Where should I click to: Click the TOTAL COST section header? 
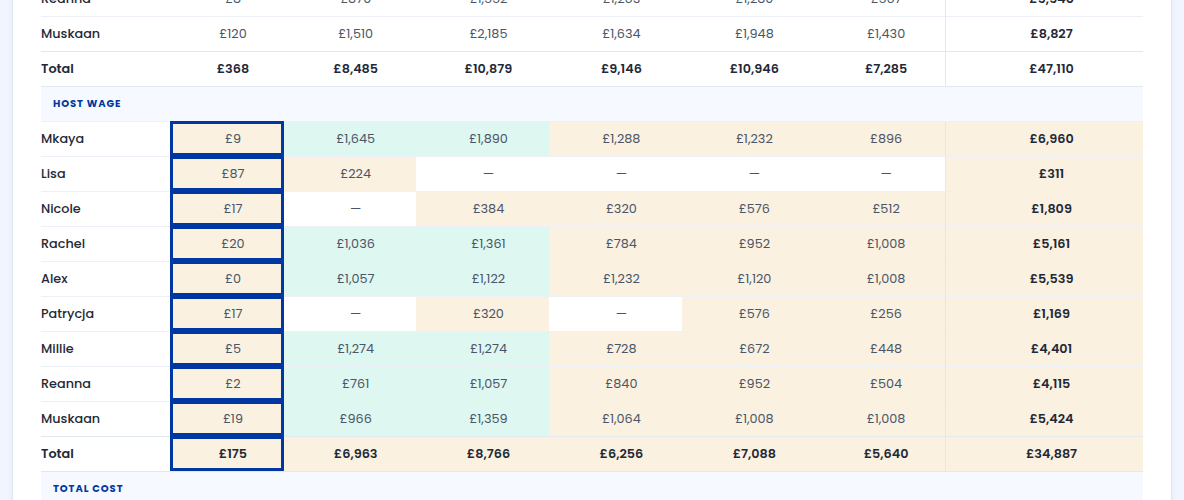click(x=88, y=489)
